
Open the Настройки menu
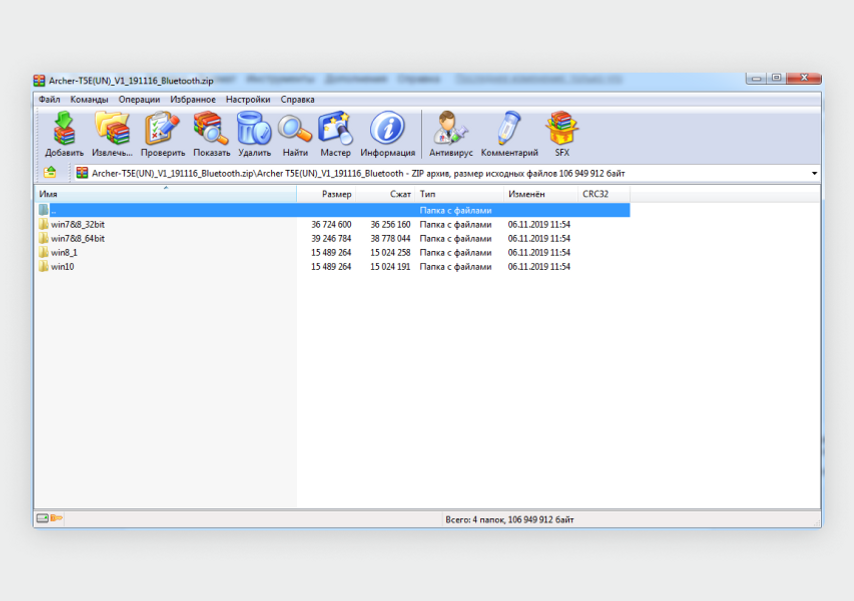point(248,100)
